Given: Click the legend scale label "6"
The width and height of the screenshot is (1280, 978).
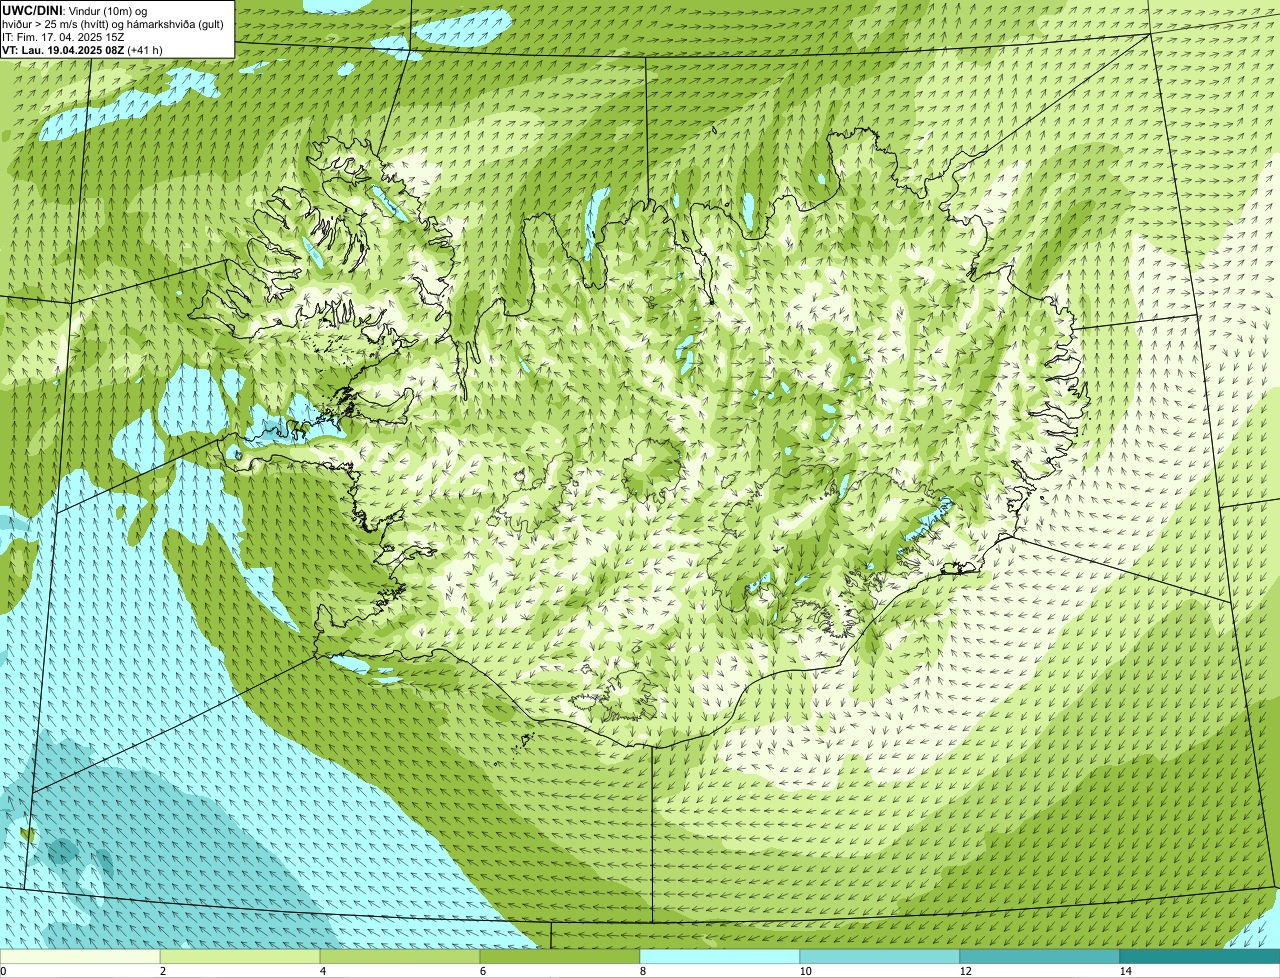Looking at the screenshot, I should coord(482,971).
